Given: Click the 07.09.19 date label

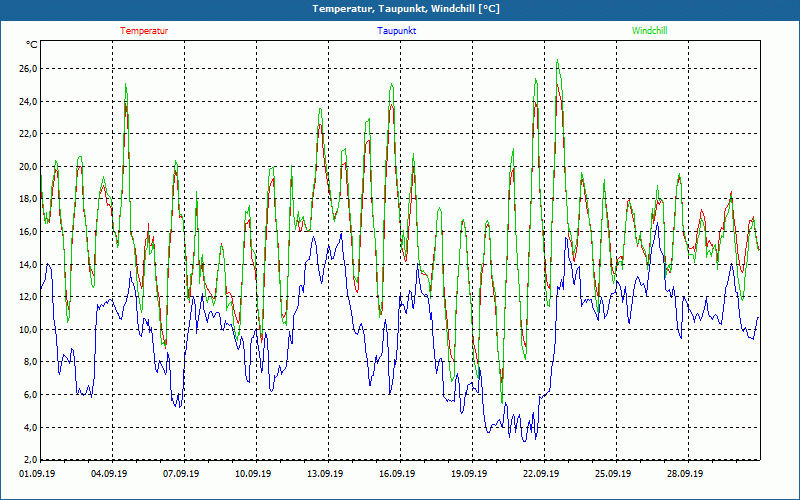Looking at the screenshot, I should [x=181, y=473].
